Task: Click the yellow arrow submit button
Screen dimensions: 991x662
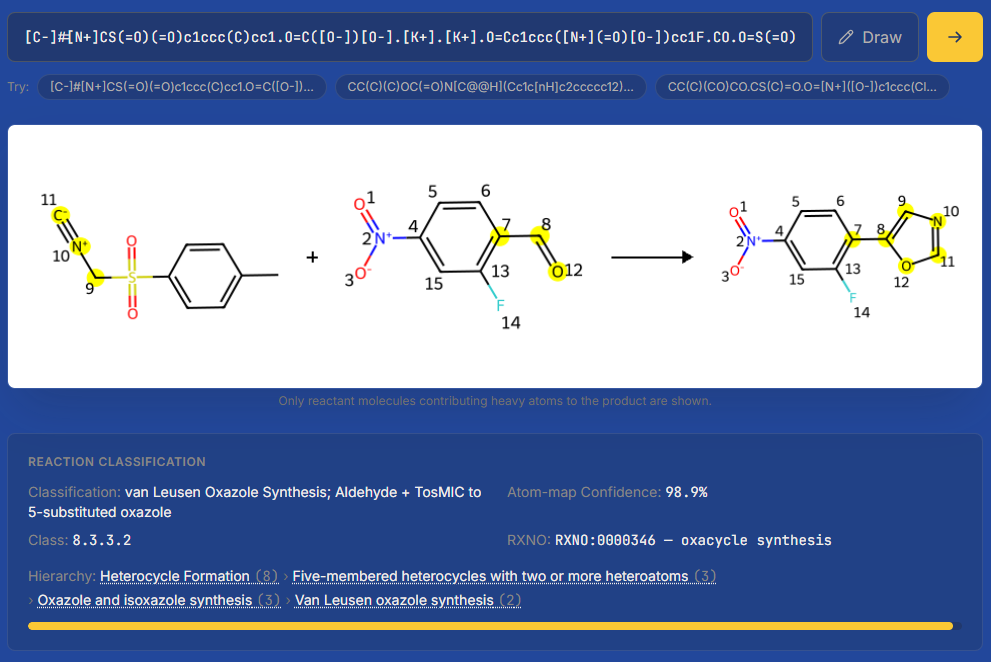Action: (x=954, y=37)
